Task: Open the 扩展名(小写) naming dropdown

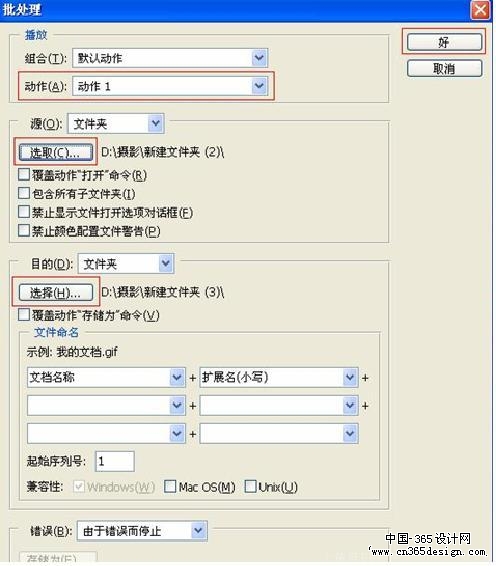Action: [279, 377]
